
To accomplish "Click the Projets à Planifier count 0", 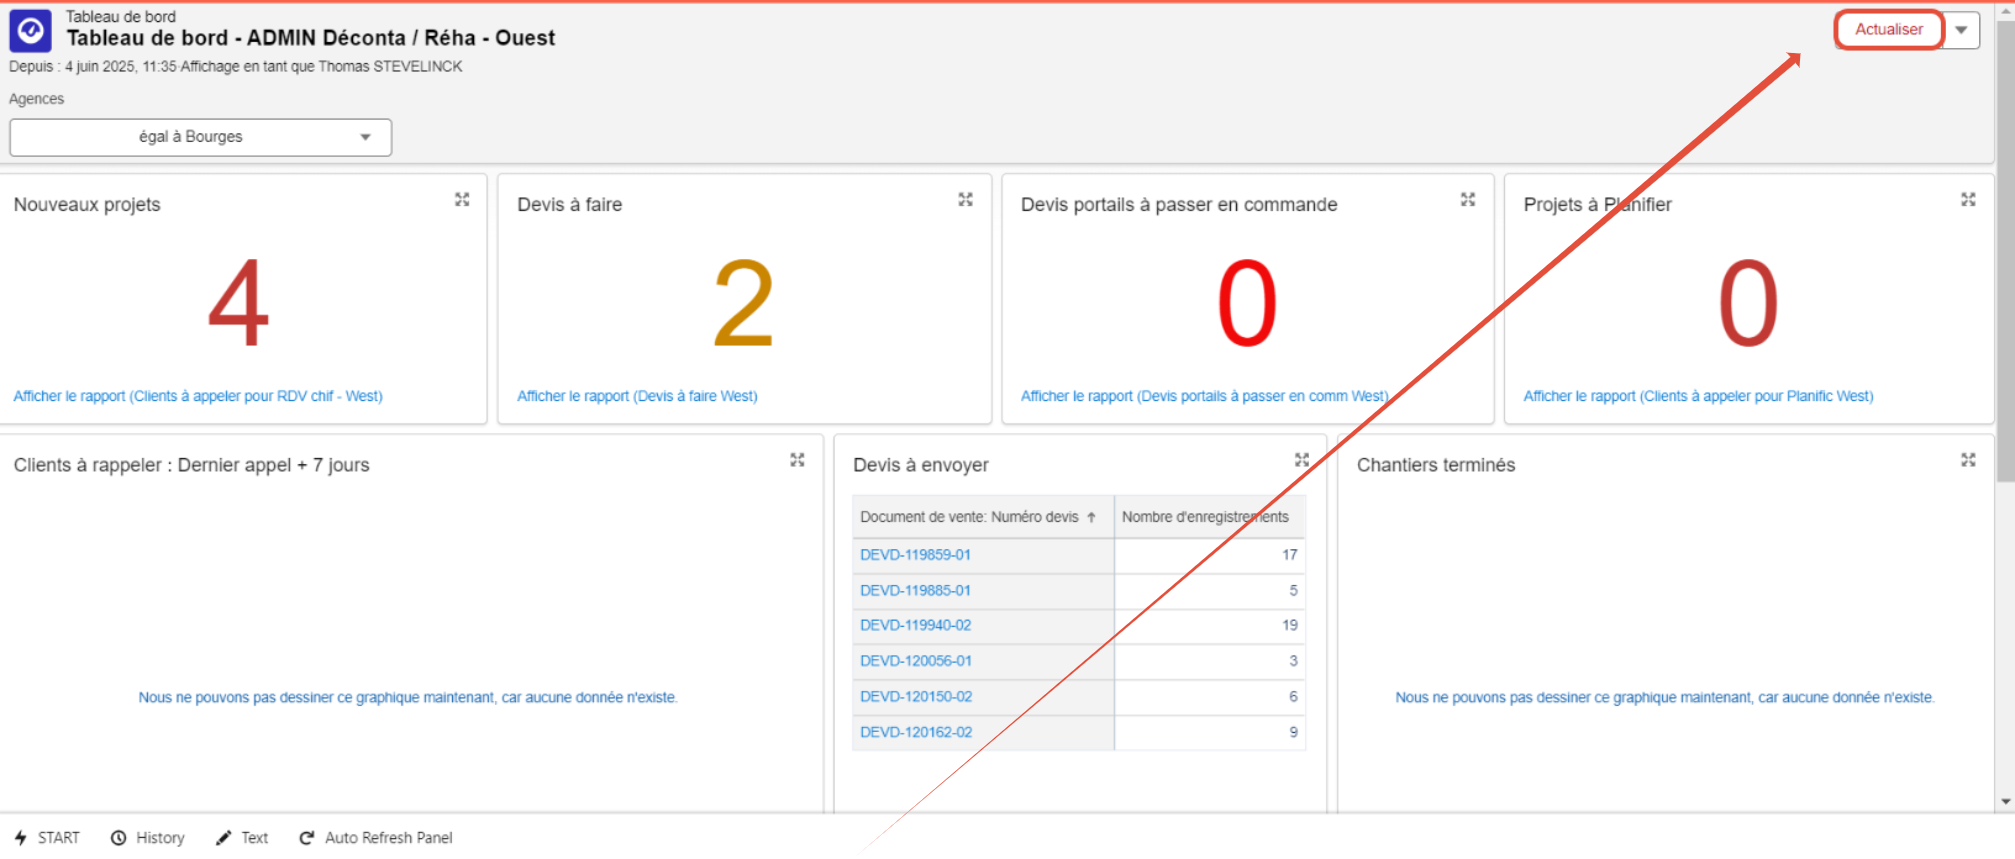I will [x=1748, y=303].
